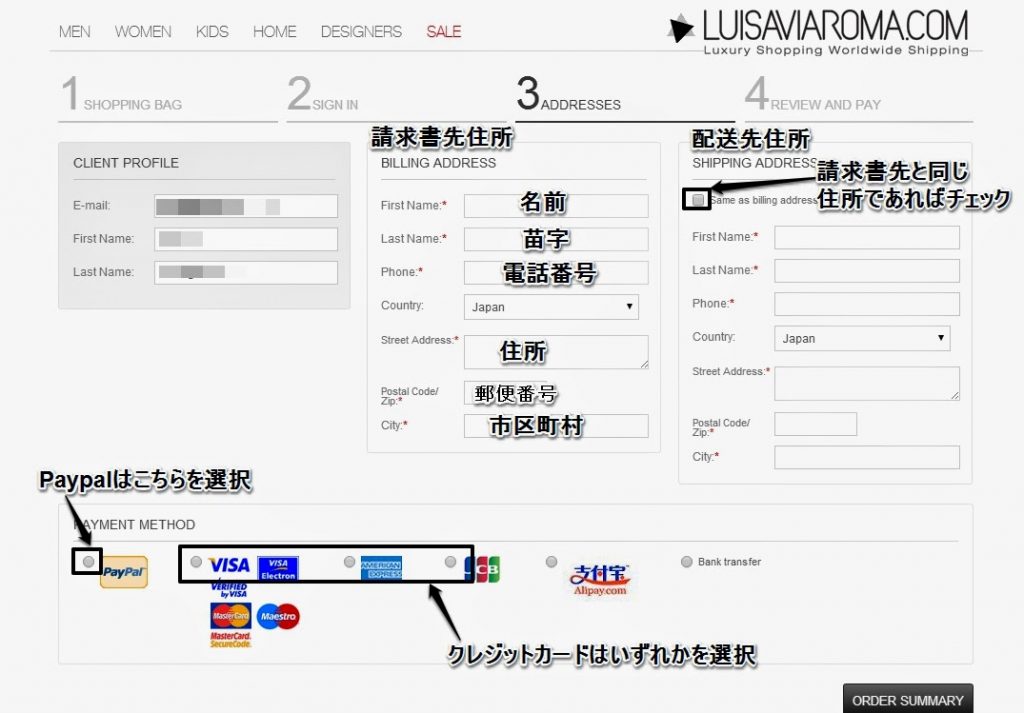Select the American Express radio button
The height and width of the screenshot is (713, 1024).
point(349,562)
